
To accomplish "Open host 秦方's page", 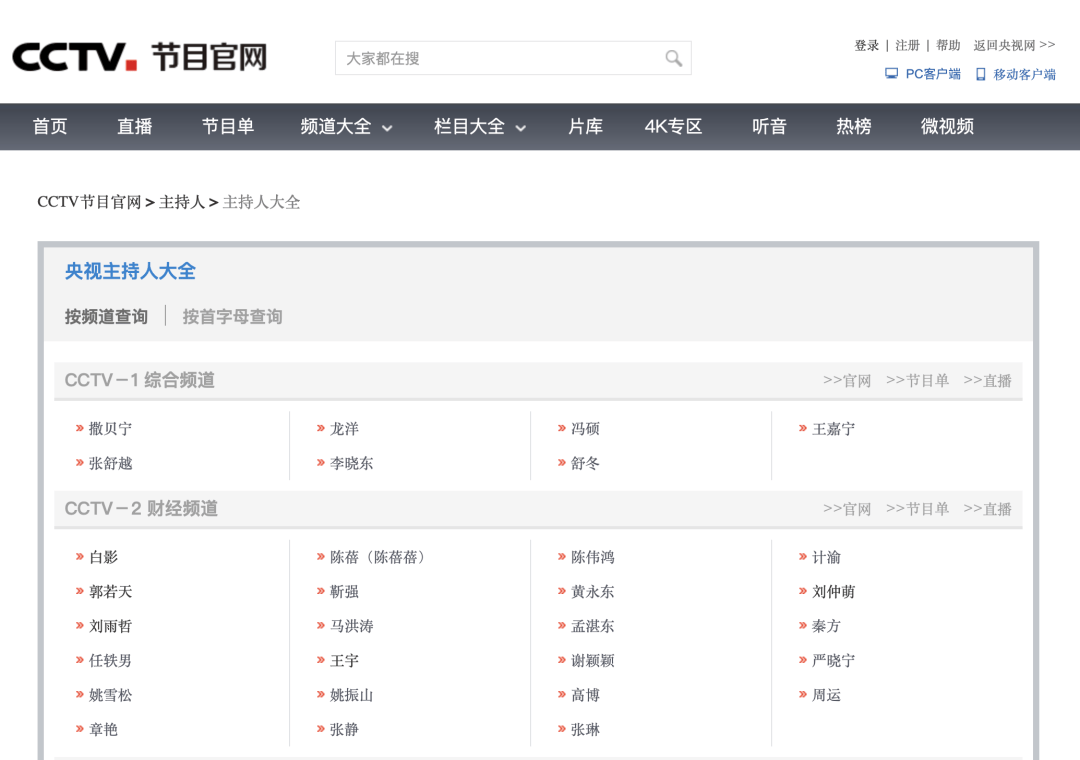I will tap(826, 626).
